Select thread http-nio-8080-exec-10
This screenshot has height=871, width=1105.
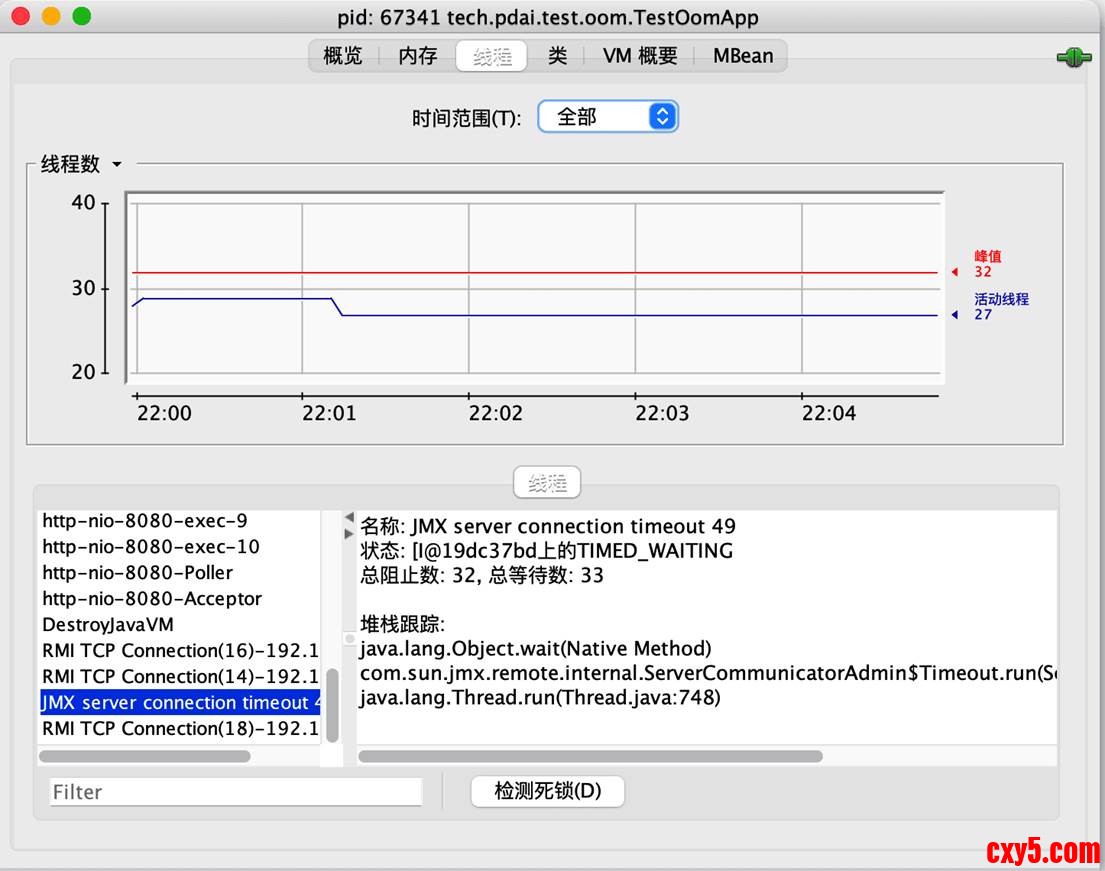point(180,547)
